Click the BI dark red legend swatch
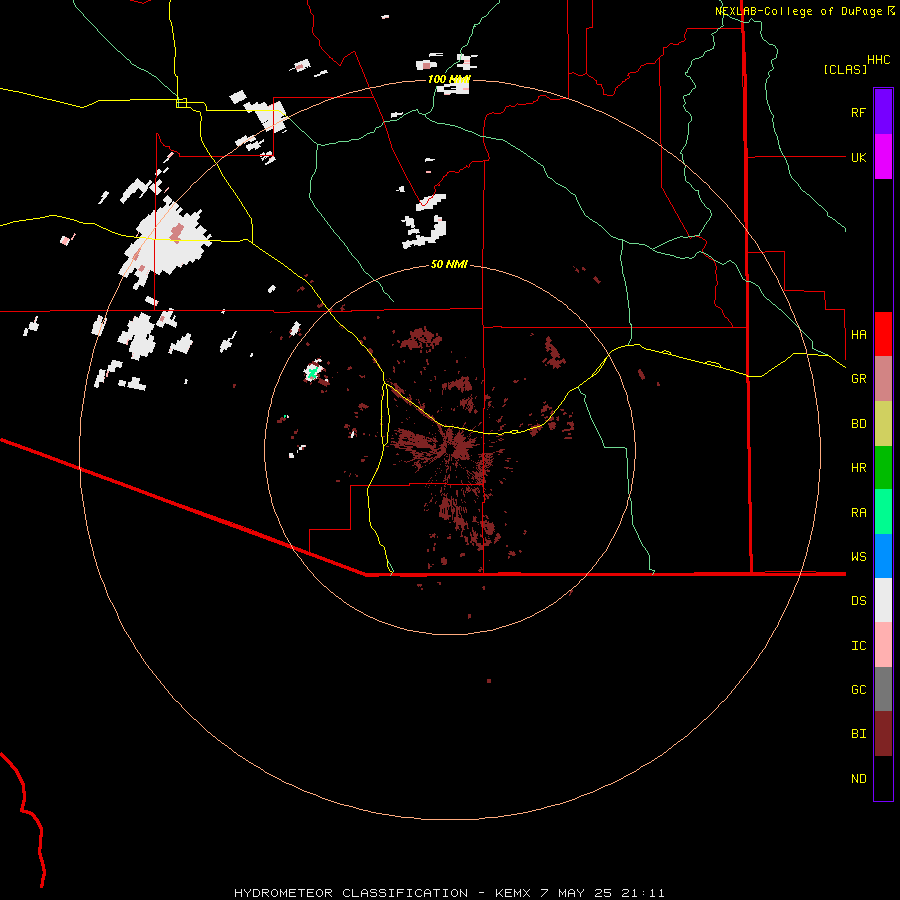 click(x=883, y=734)
